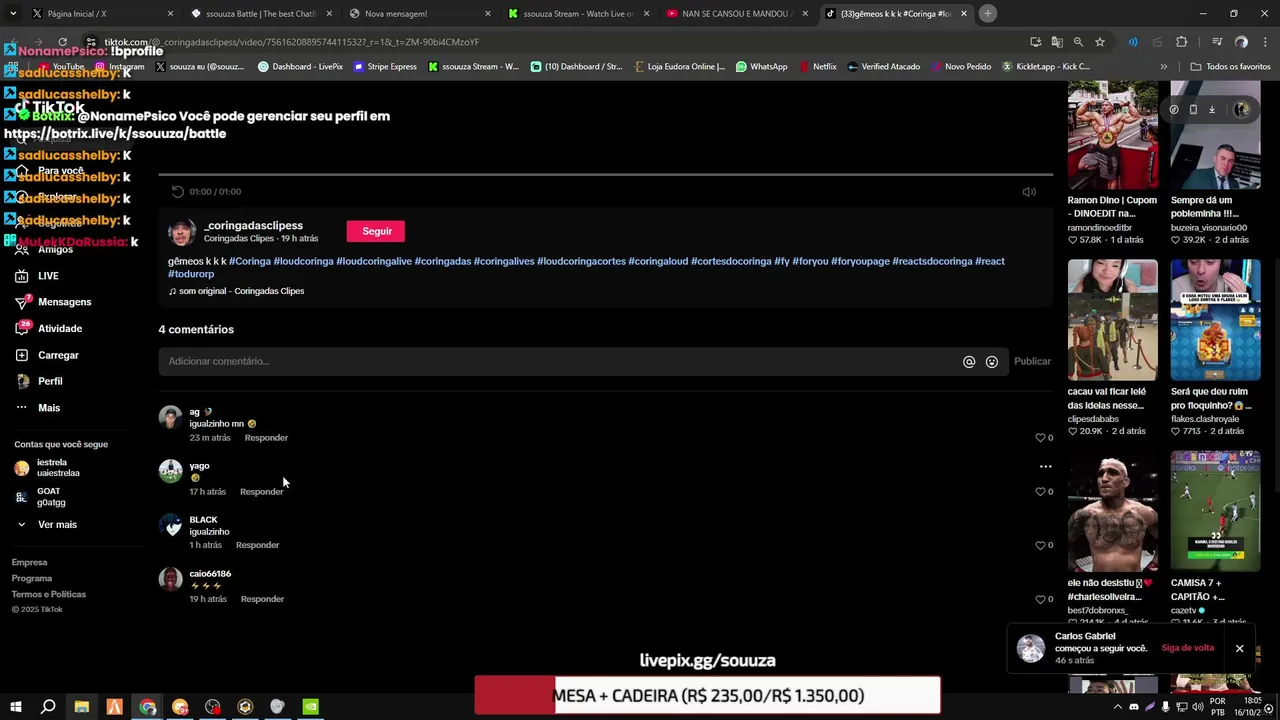The height and width of the screenshot is (720, 1280).
Task: Click the #loudcoringa hashtag
Action: click(303, 261)
